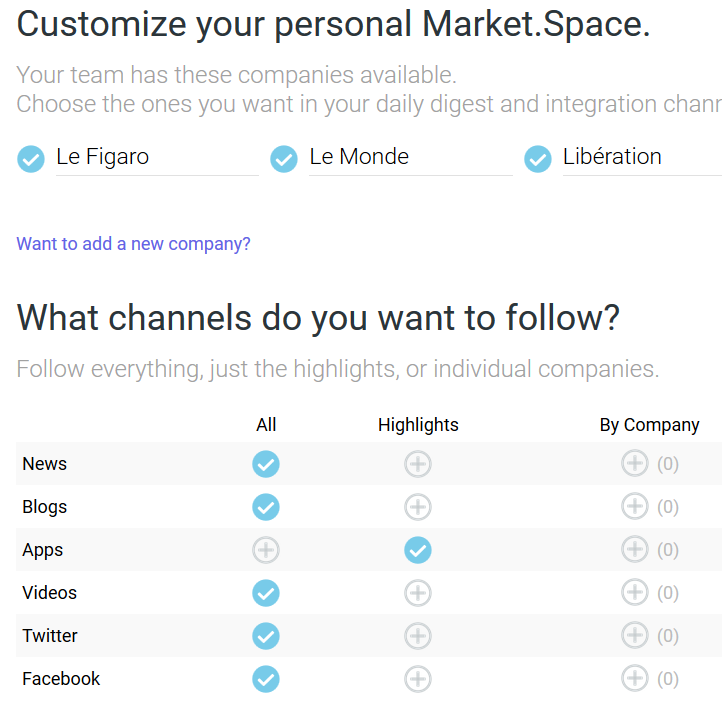Viewport: 722px width, 718px height.
Task: Click the Le Monde company name field
Action: pyautogui.click(x=411, y=157)
